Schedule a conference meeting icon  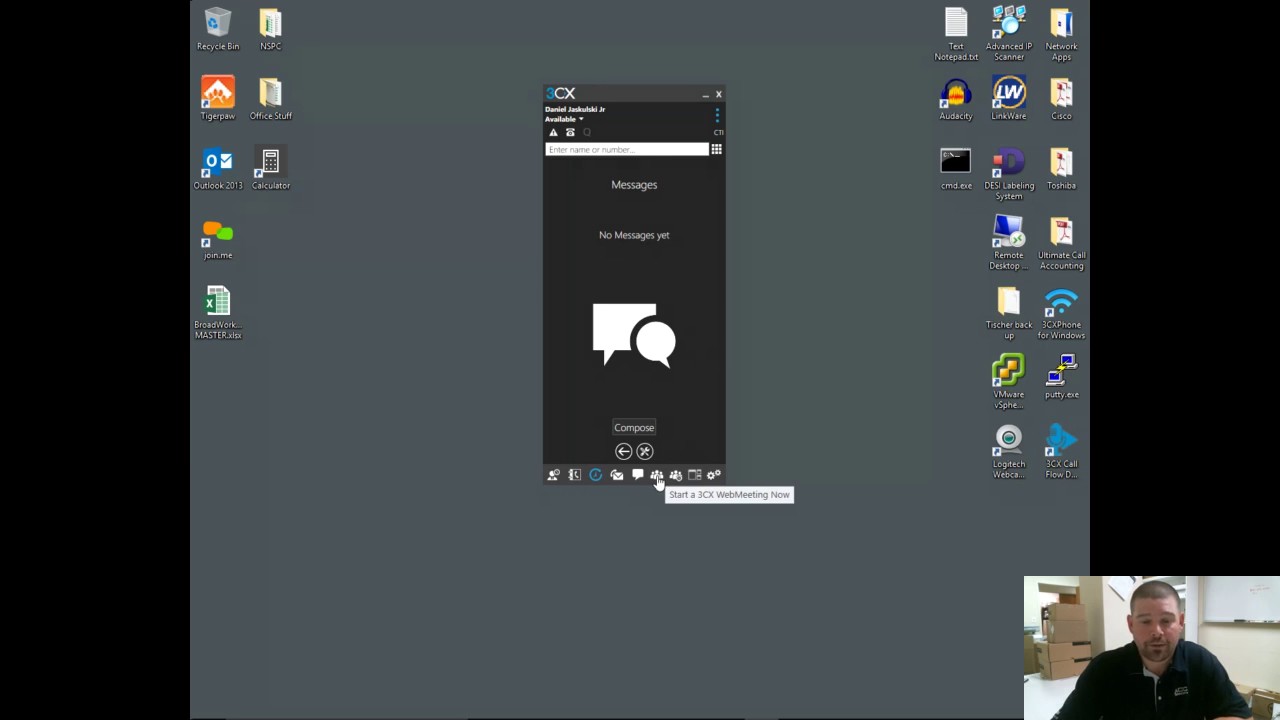tap(676, 475)
